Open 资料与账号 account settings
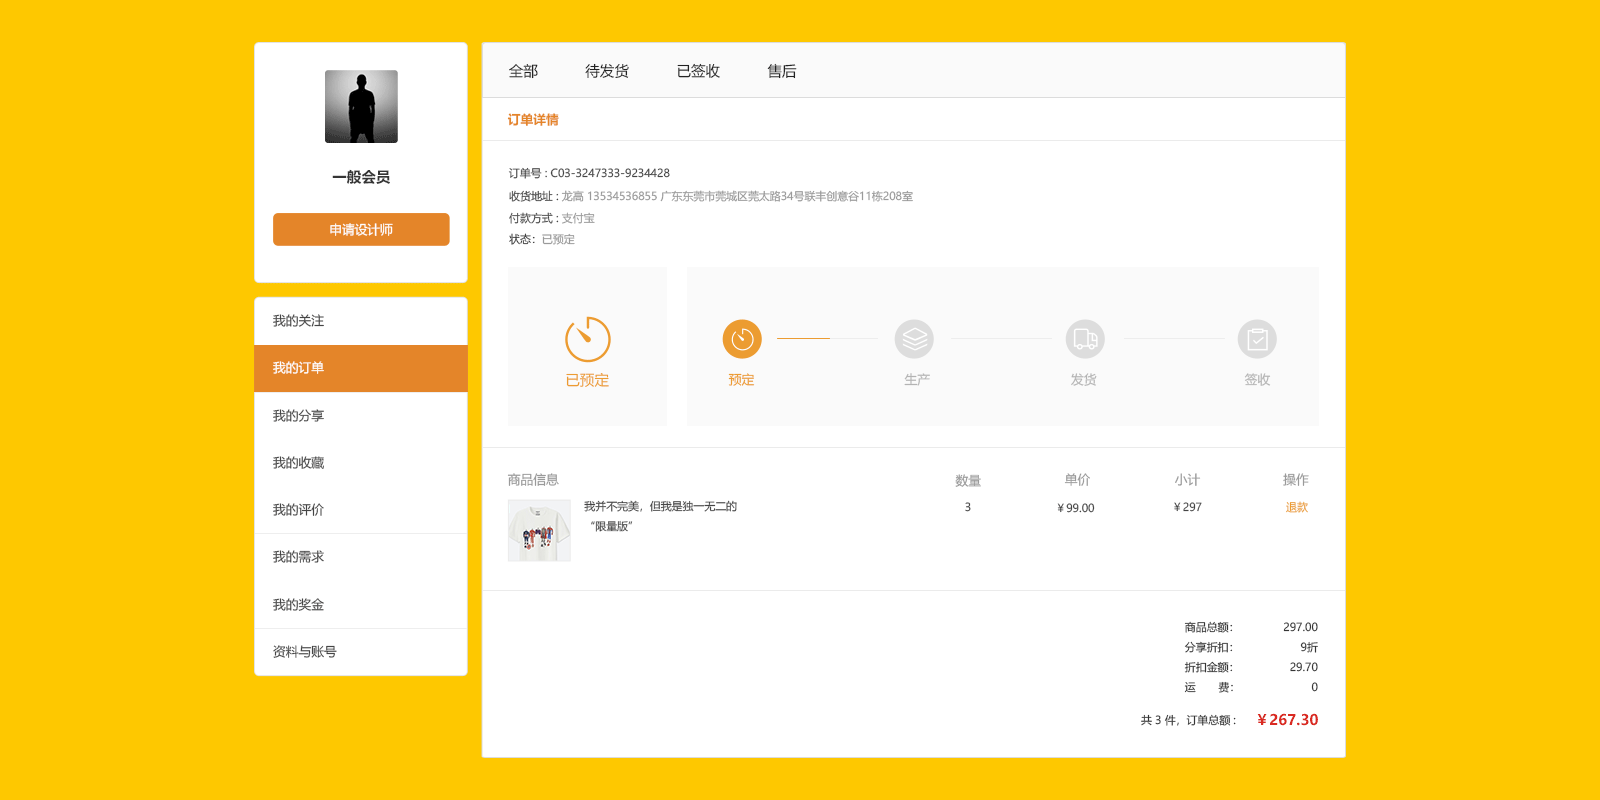Viewport: 1600px width, 800px height. coord(305,652)
